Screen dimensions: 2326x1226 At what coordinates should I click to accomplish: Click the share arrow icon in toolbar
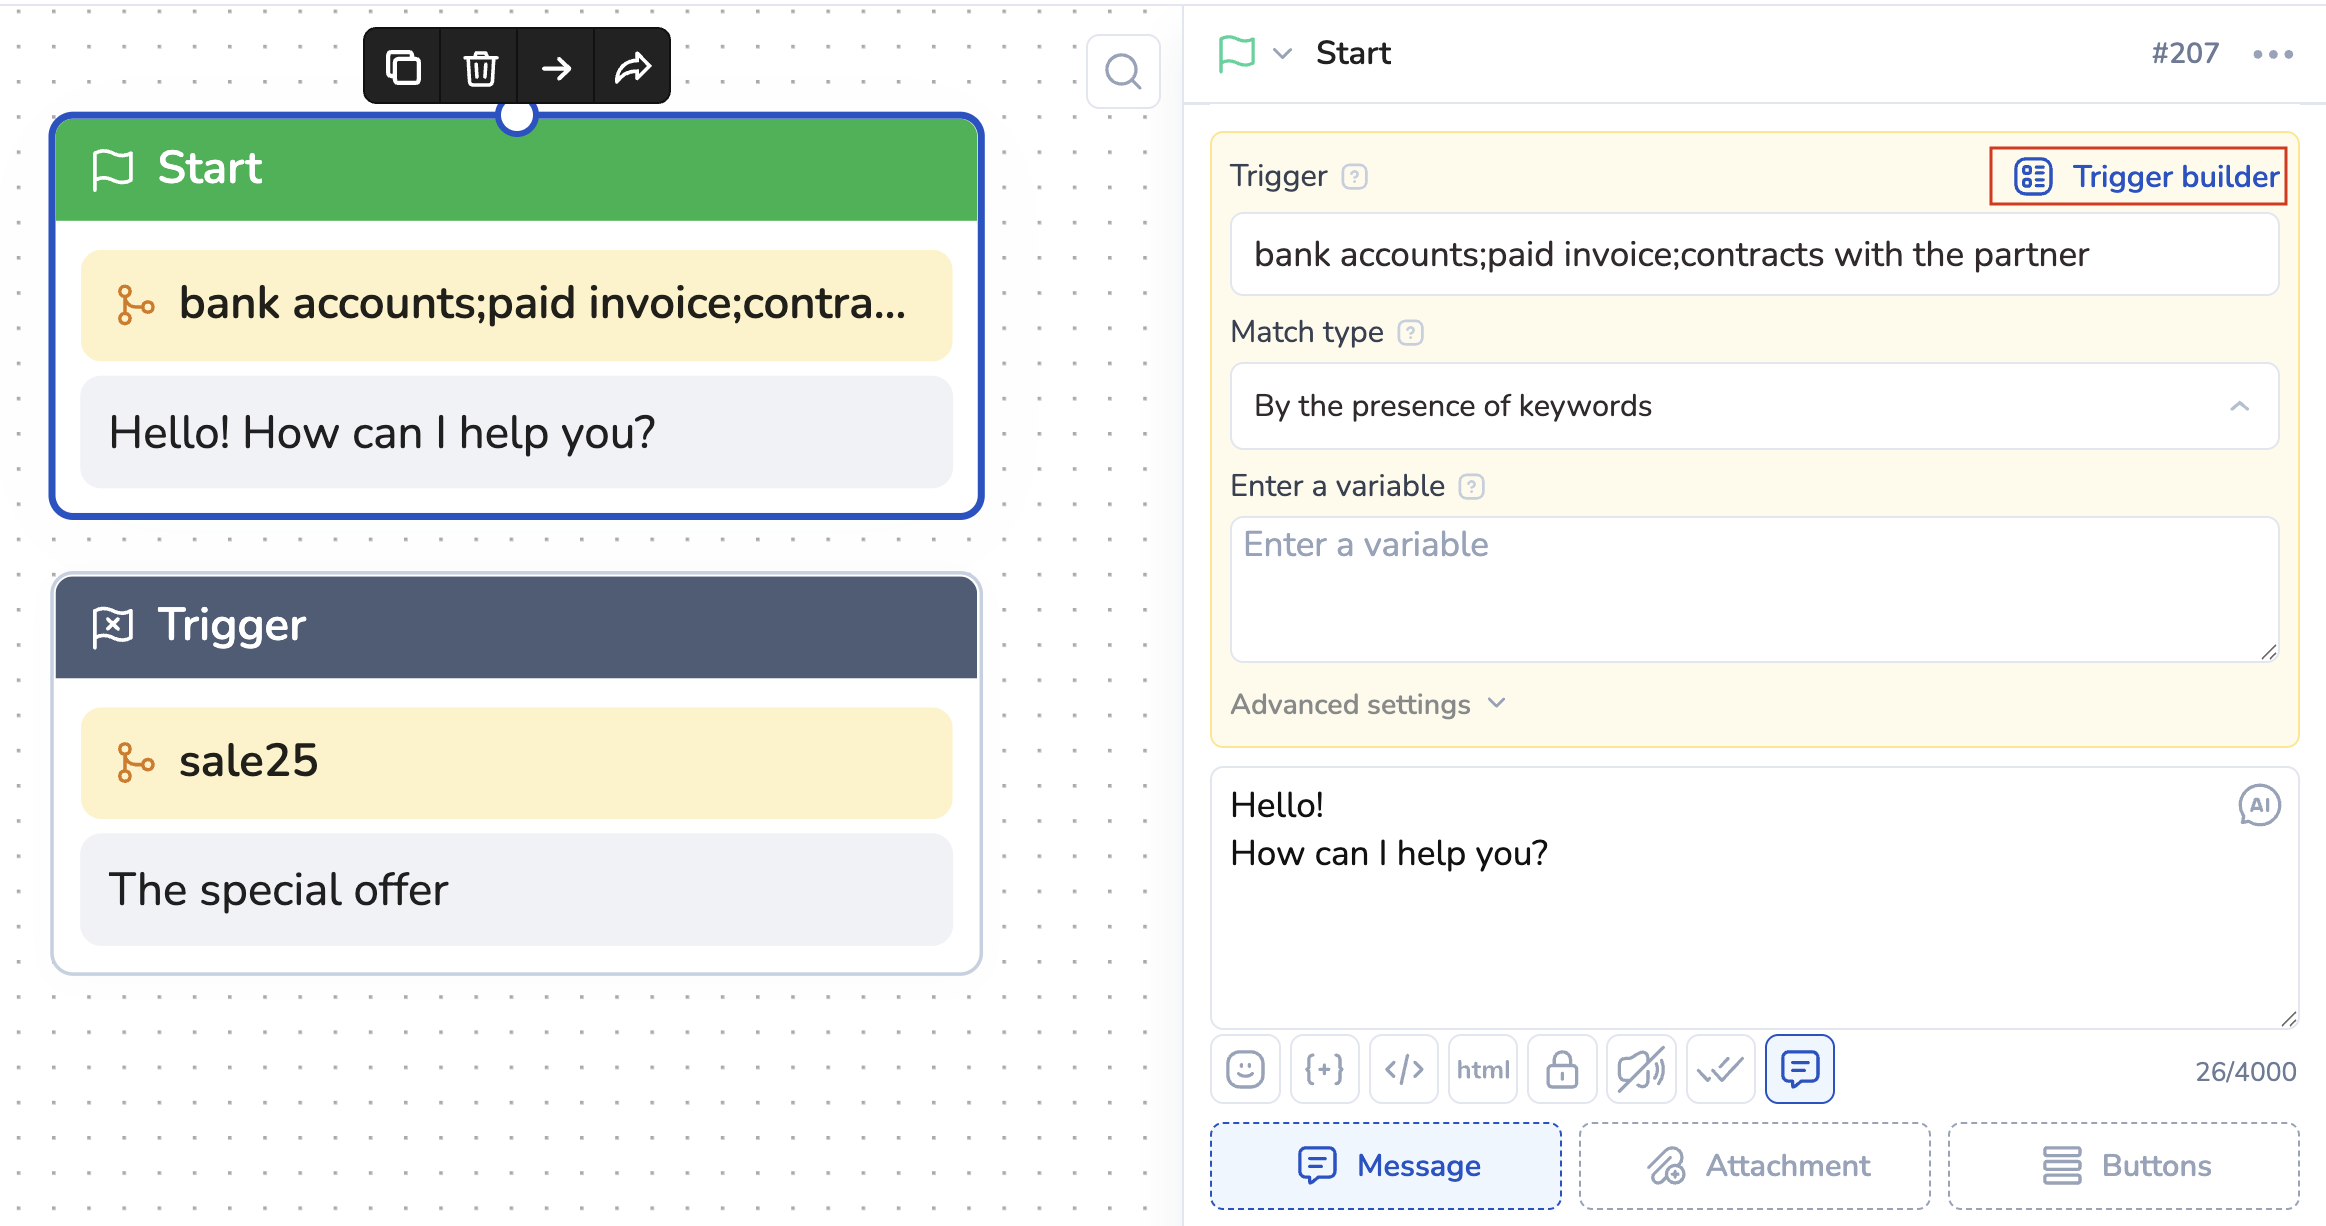point(632,67)
